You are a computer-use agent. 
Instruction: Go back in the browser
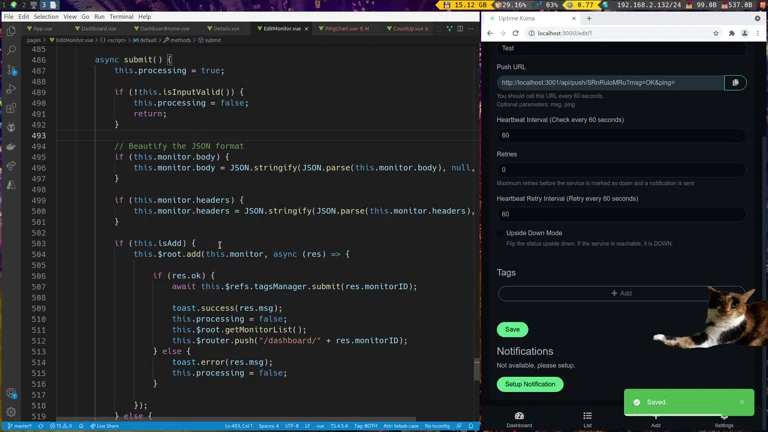[x=490, y=33]
